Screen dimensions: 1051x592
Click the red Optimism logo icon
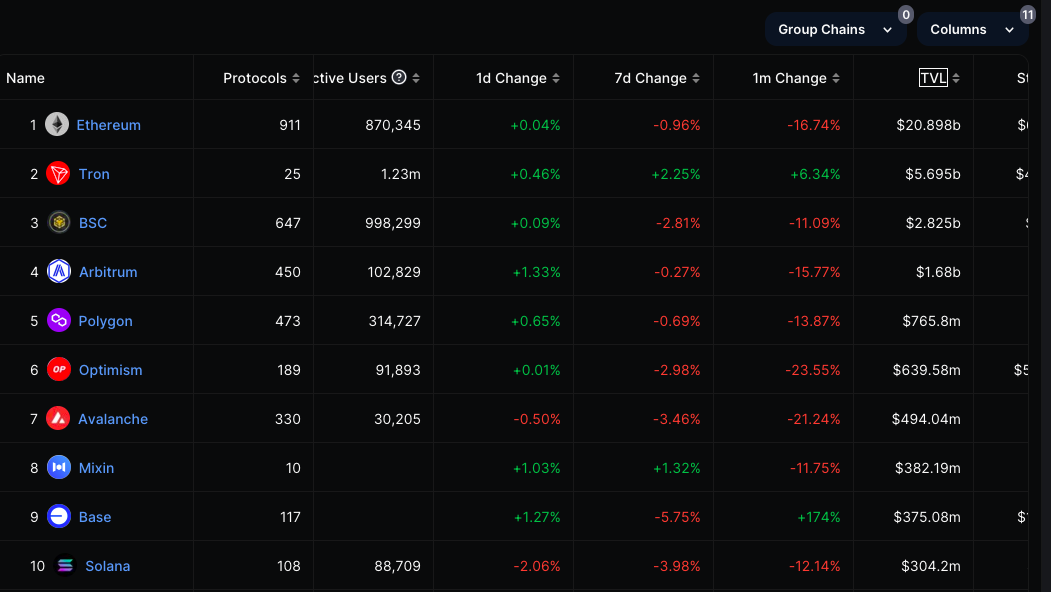(59, 370)
